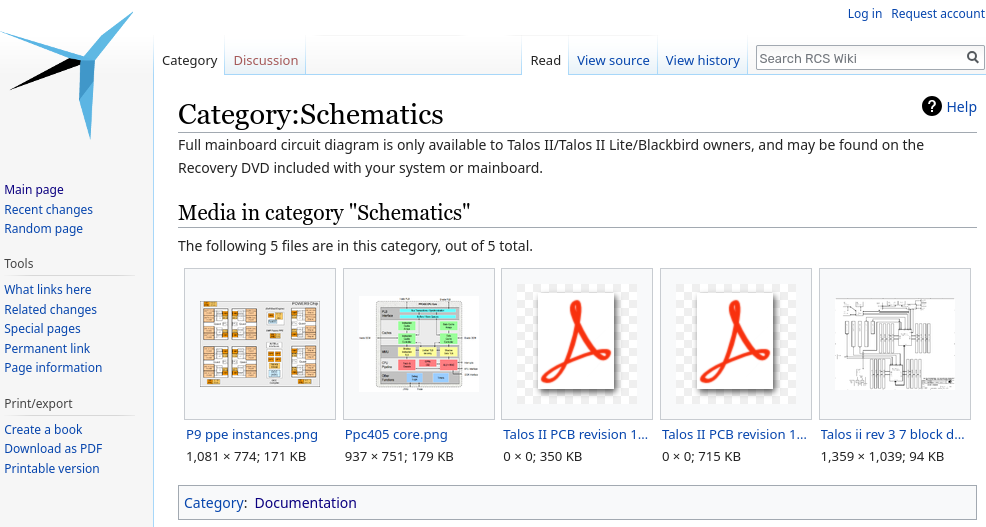Switch to the Discussion tab
This screenshot has width=986, height=527.
pos(266,61)
